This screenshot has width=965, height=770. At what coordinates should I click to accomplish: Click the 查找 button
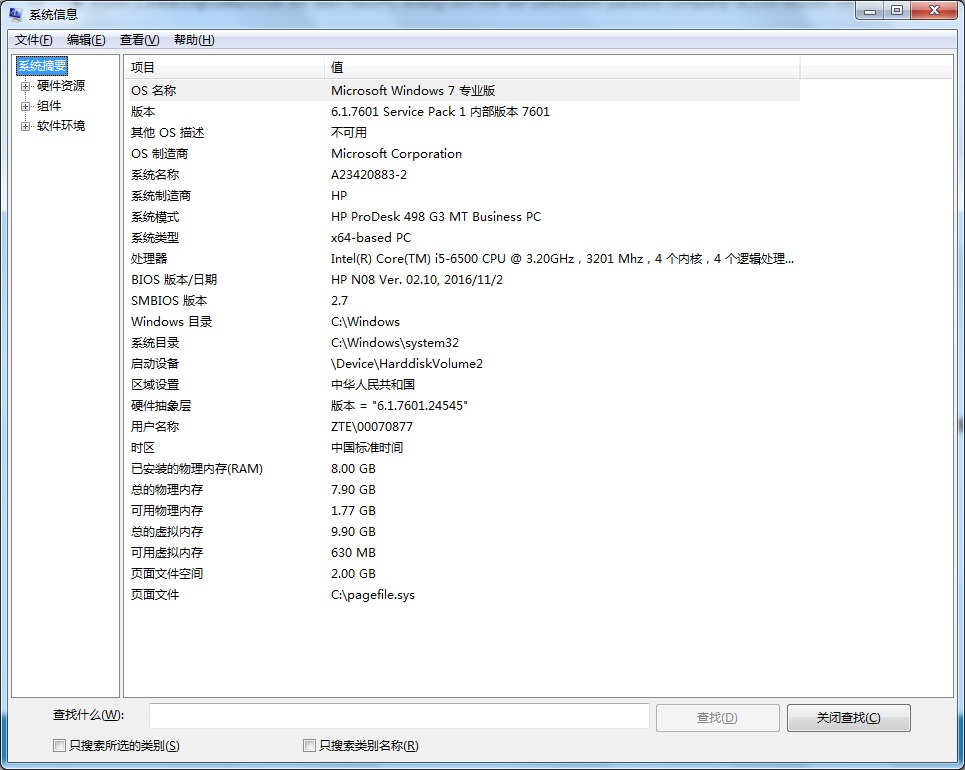point(717,716)
